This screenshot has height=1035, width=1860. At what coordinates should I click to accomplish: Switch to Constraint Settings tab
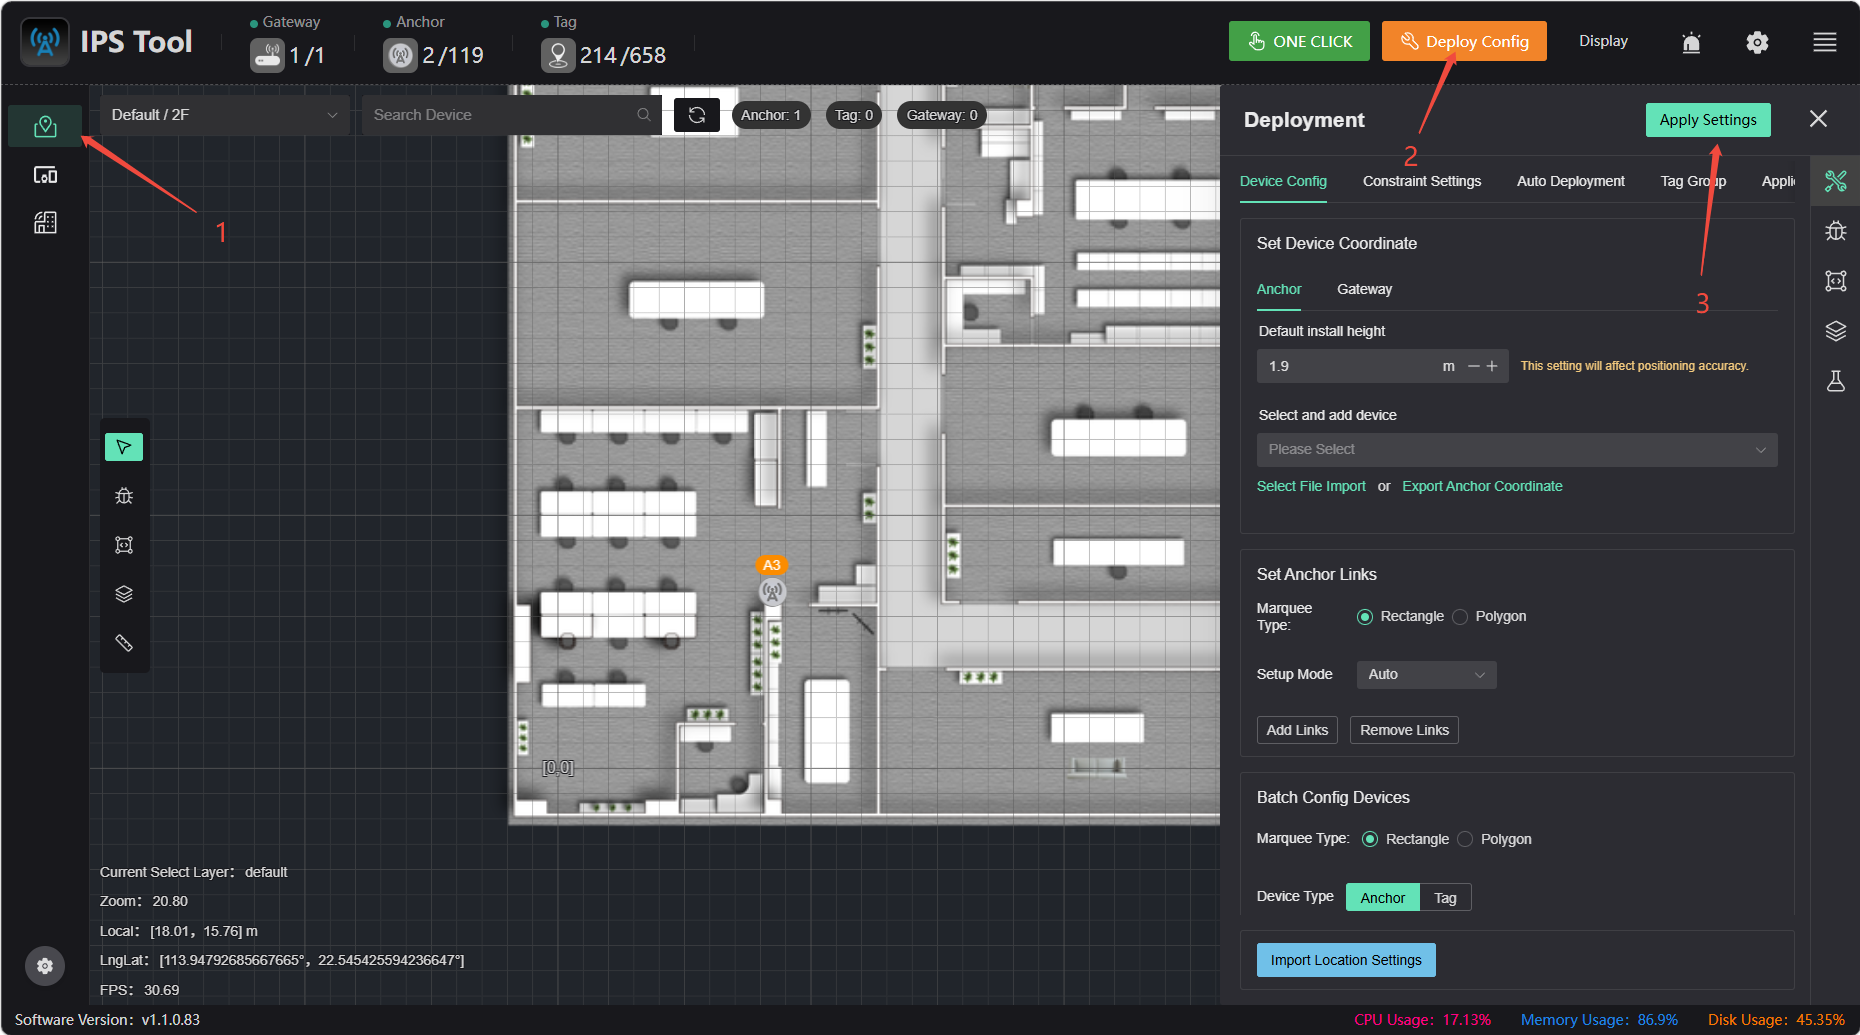click(x=1422, y=181)
